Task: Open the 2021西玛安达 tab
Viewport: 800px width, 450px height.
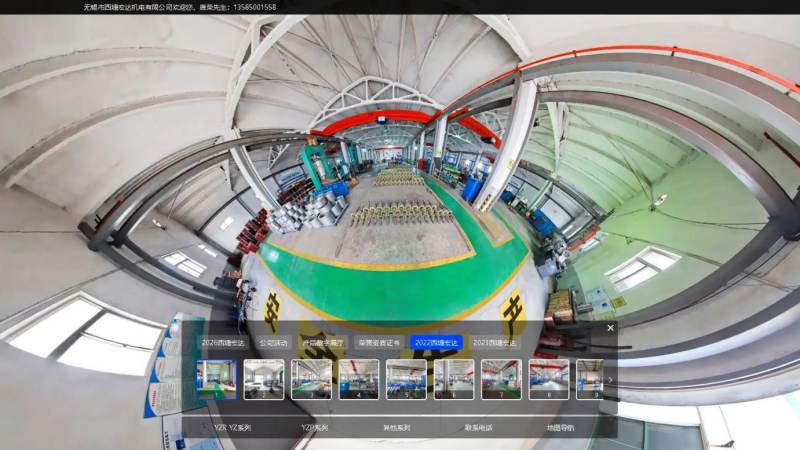Action: tap(494, 343)
